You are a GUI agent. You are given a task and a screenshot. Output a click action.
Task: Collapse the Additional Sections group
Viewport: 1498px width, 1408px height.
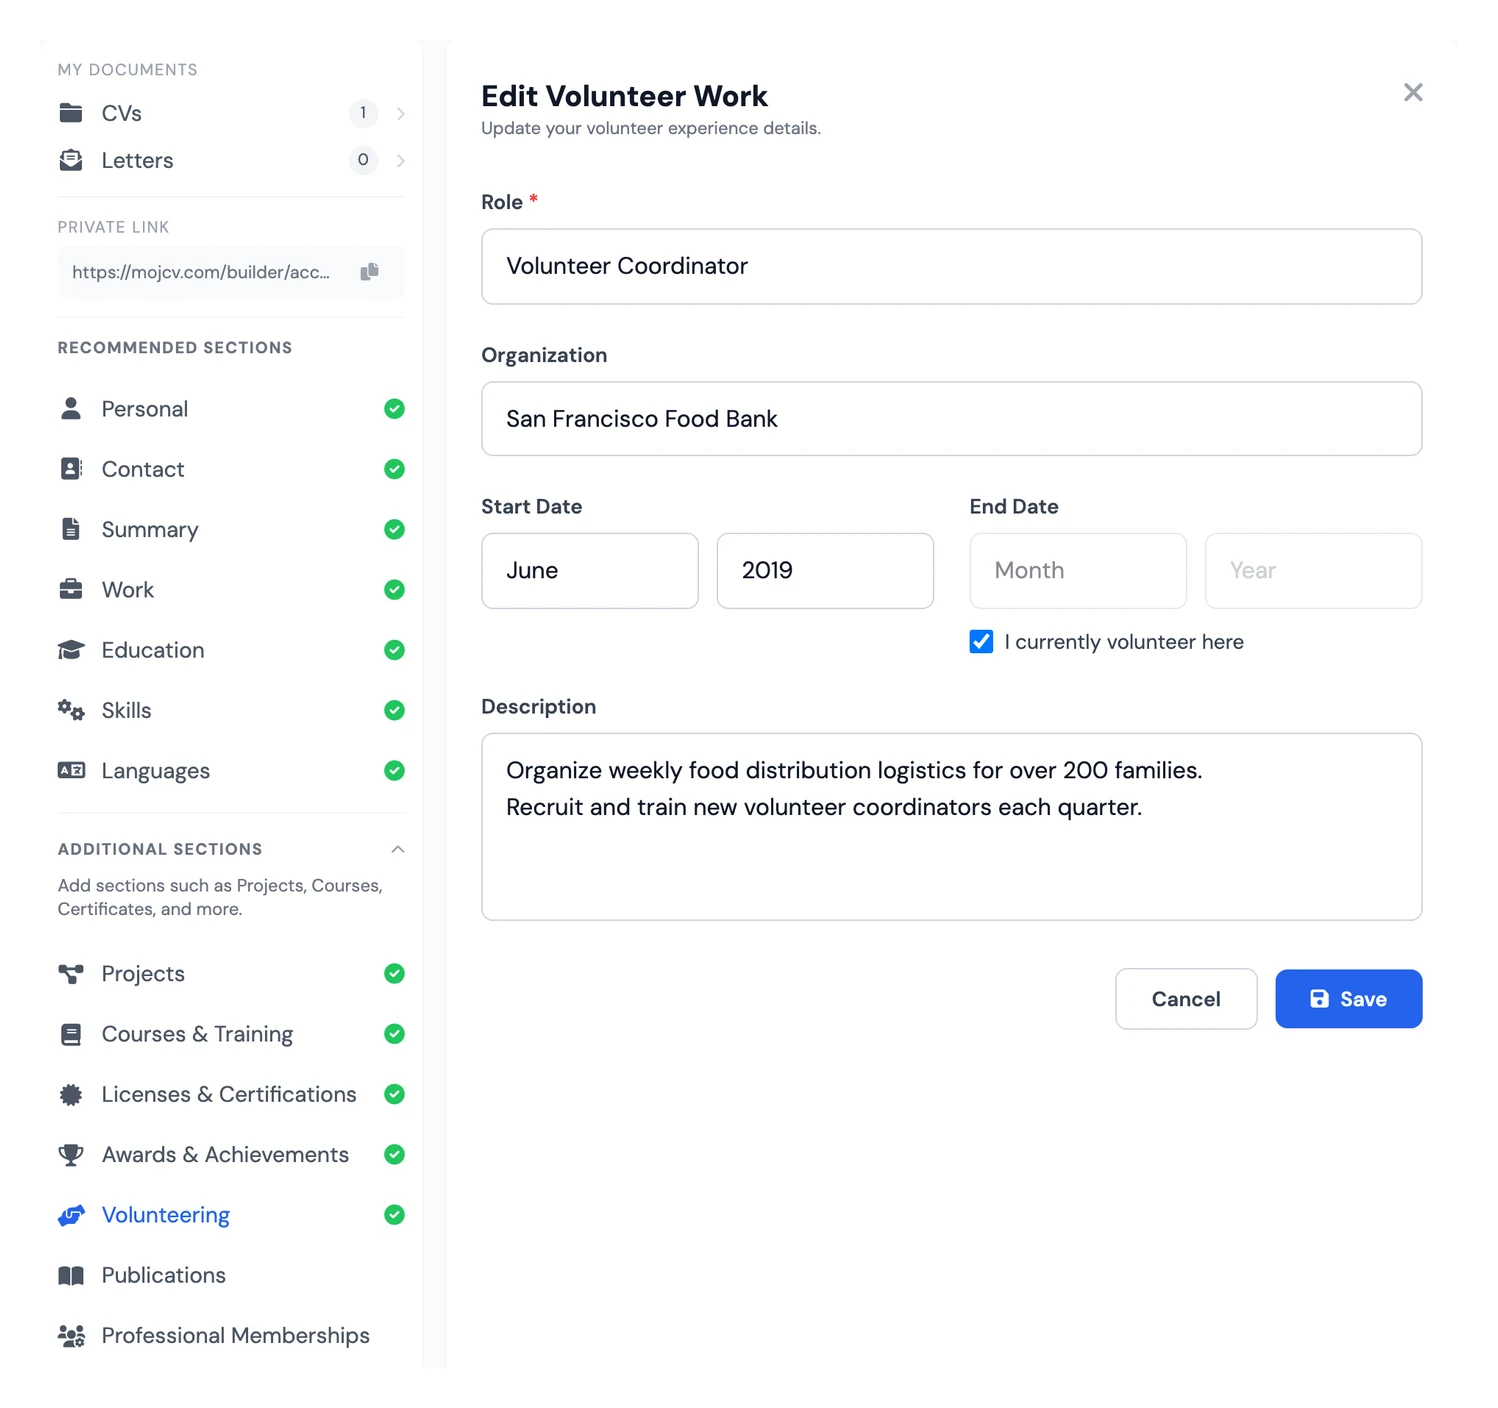[398, 849]
